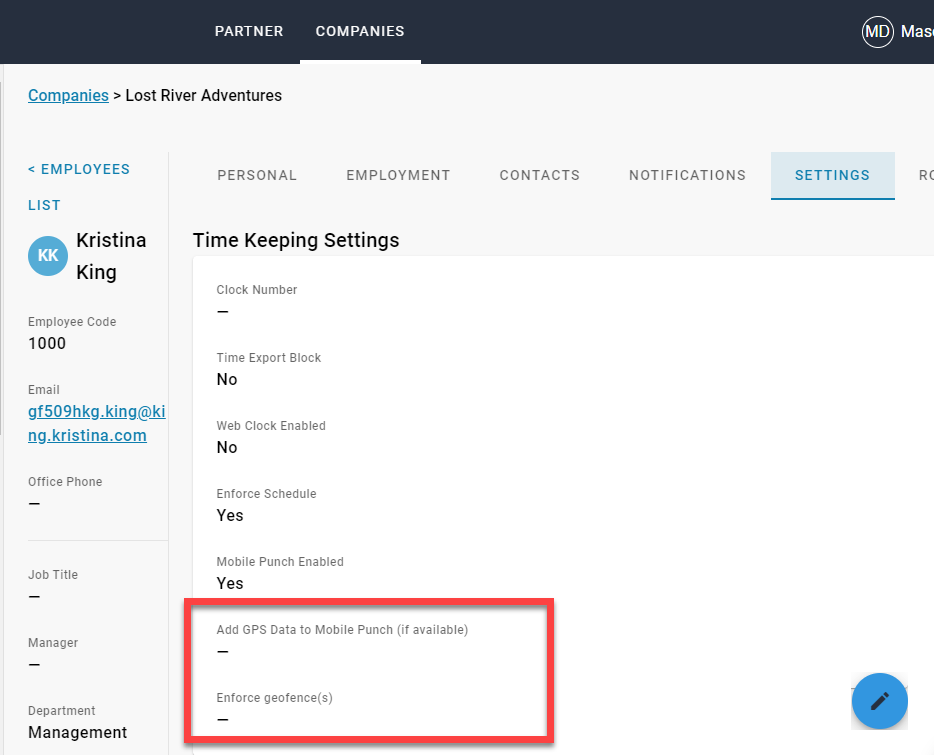Open the CONTACTS tab
The width and height of the screenshot is (934, 755).
click(x=539, y=175)
